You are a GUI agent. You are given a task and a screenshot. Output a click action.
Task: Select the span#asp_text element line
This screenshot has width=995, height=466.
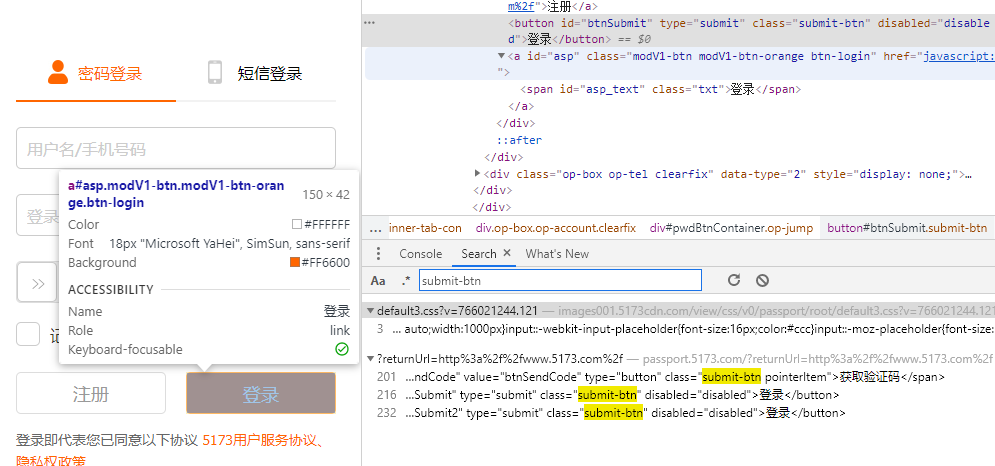pos(661,90)
